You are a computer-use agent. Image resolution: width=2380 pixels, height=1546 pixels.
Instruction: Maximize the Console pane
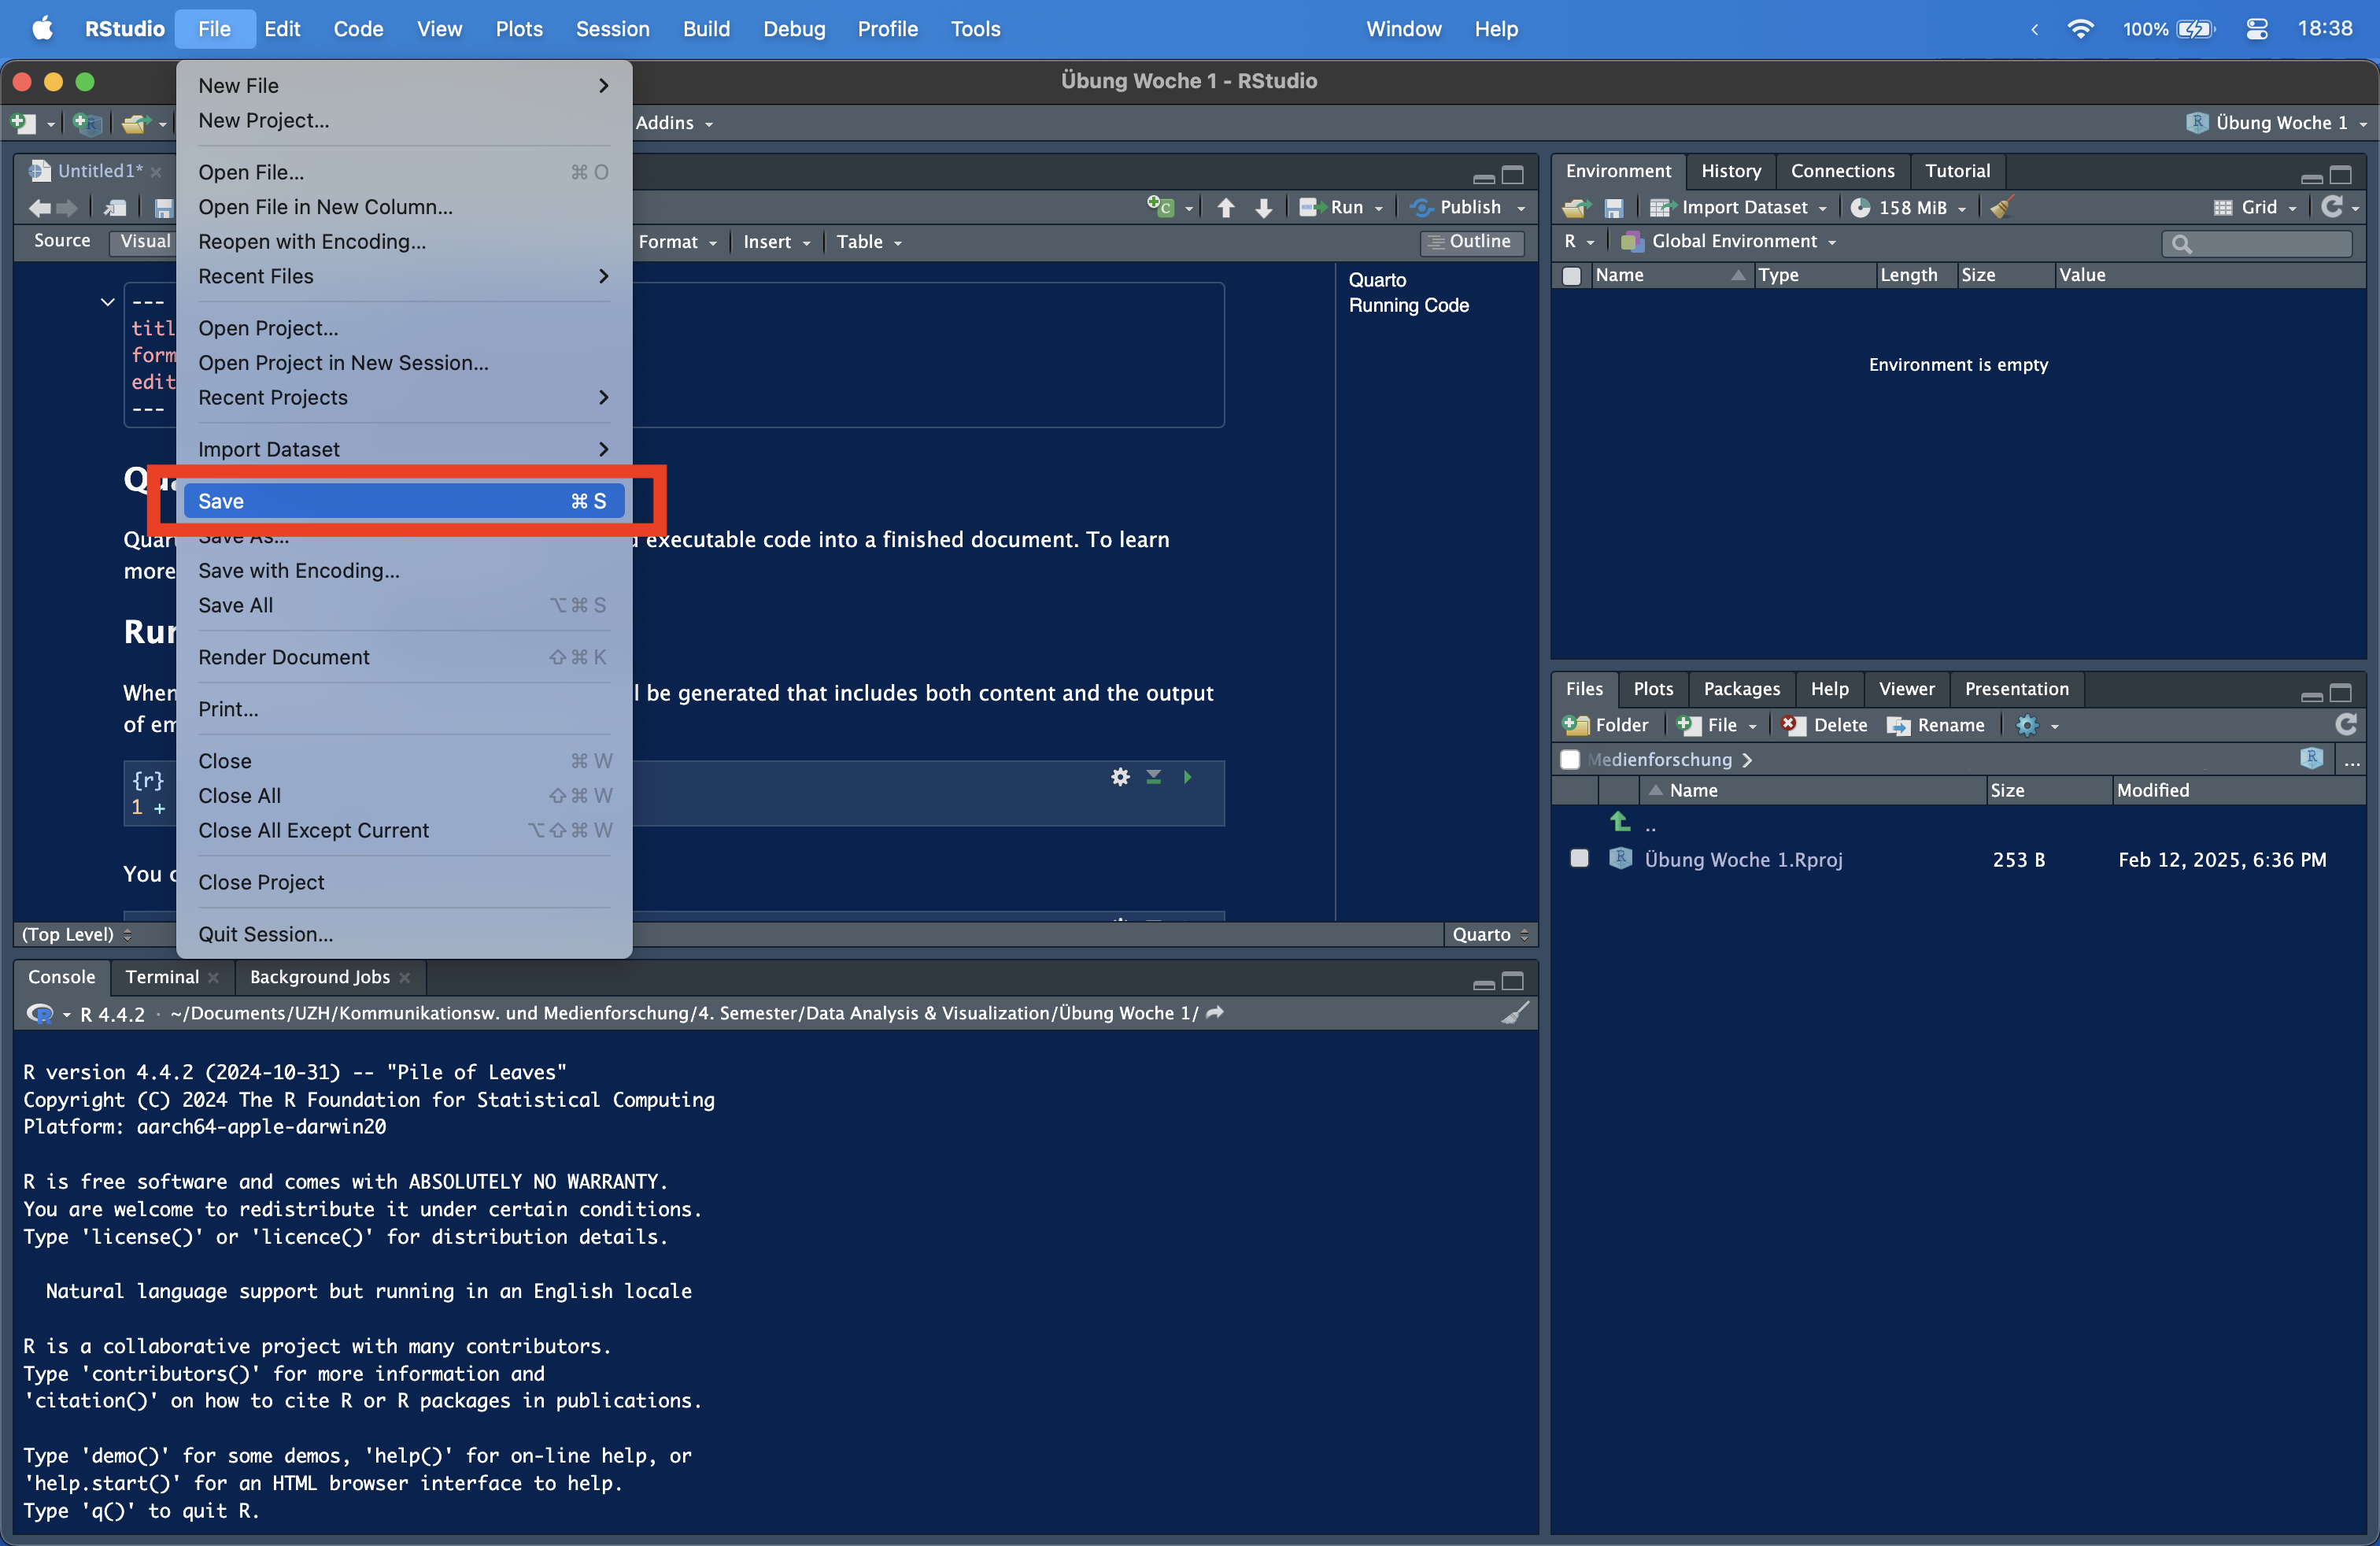(1513, 980)
